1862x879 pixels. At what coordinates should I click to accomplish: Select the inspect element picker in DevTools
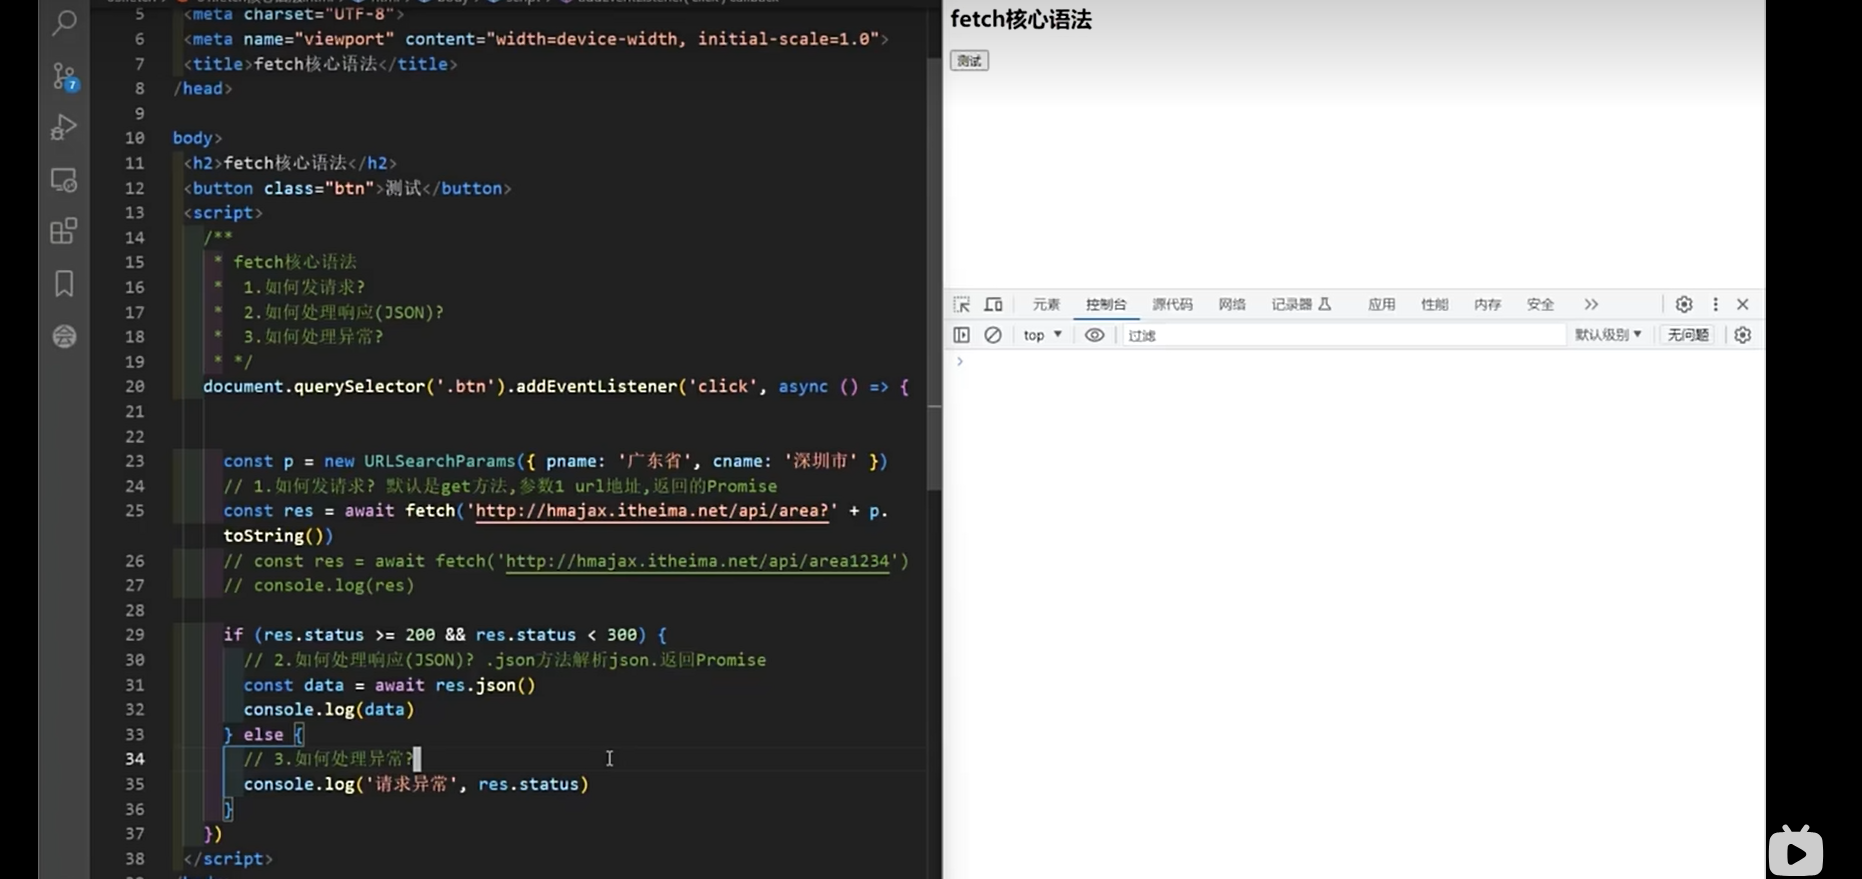[x=961, y=304]
